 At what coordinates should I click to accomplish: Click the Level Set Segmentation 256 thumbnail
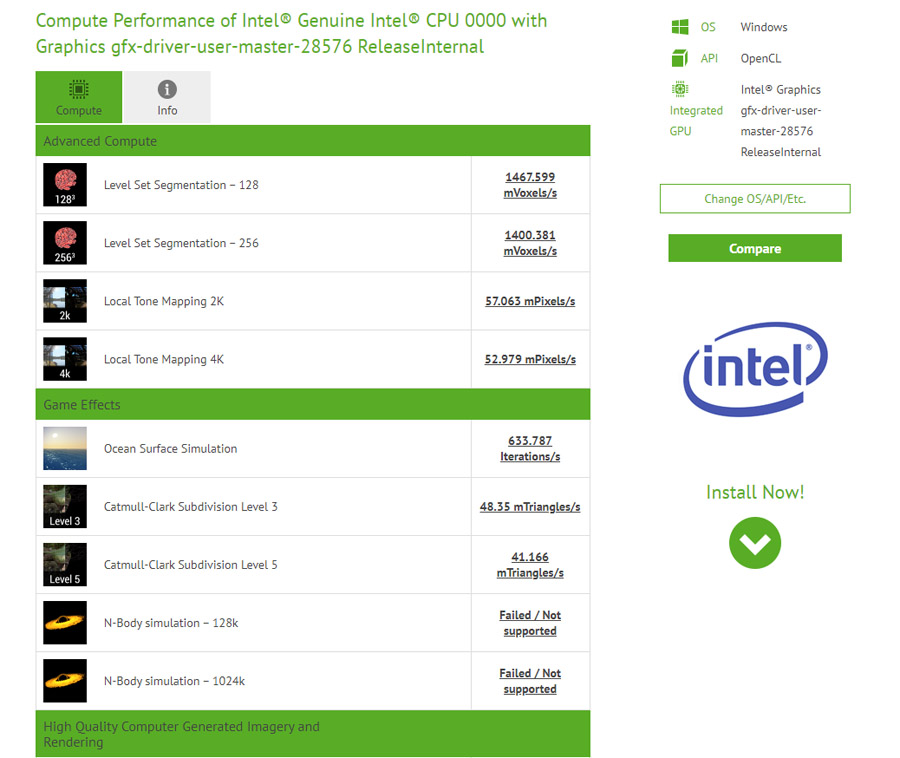pos(65,243)
